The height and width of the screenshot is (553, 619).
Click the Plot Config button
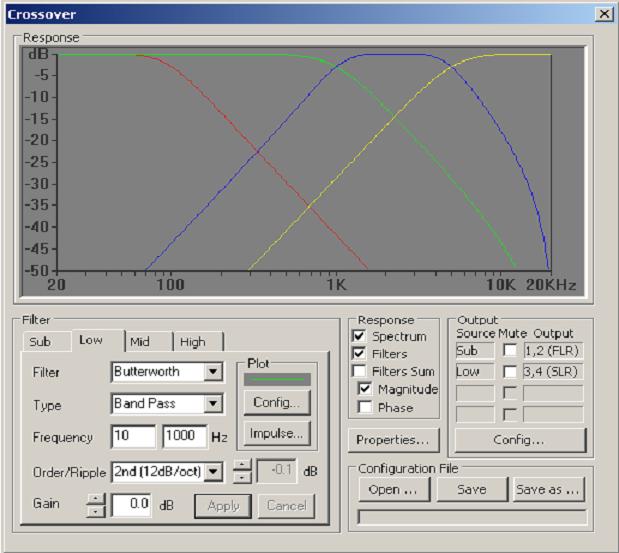coord(277,402)
